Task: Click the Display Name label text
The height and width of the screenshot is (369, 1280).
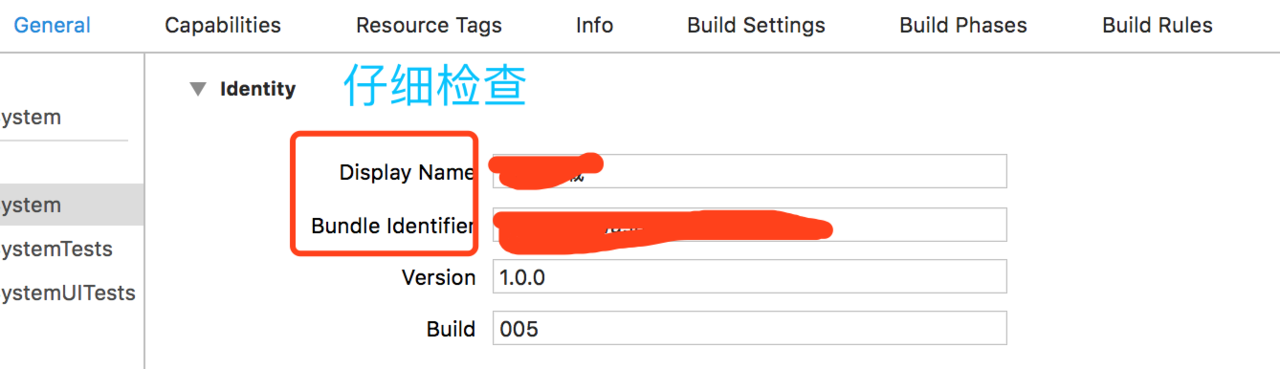Action: [x=407, y=172]
